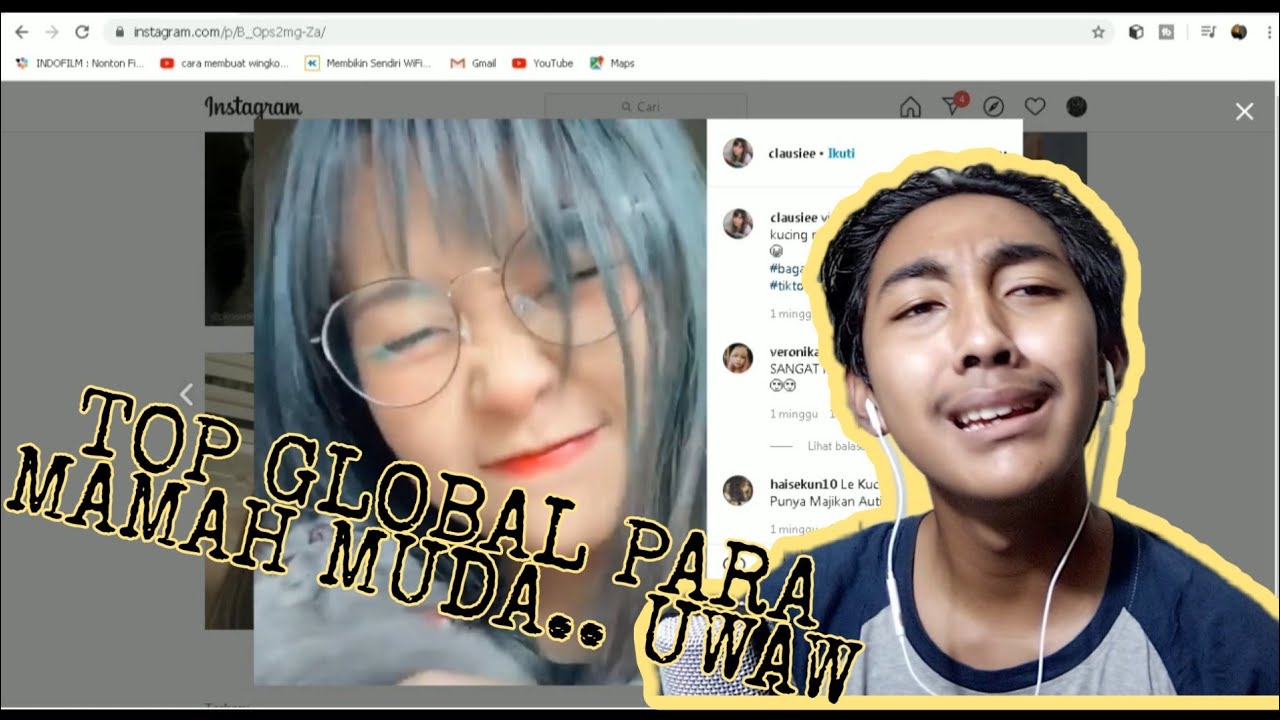Open the Chrome profile avatar
Image resolution: width=1280 pixels, height=720 pixels.
(x=1239, y=32)
